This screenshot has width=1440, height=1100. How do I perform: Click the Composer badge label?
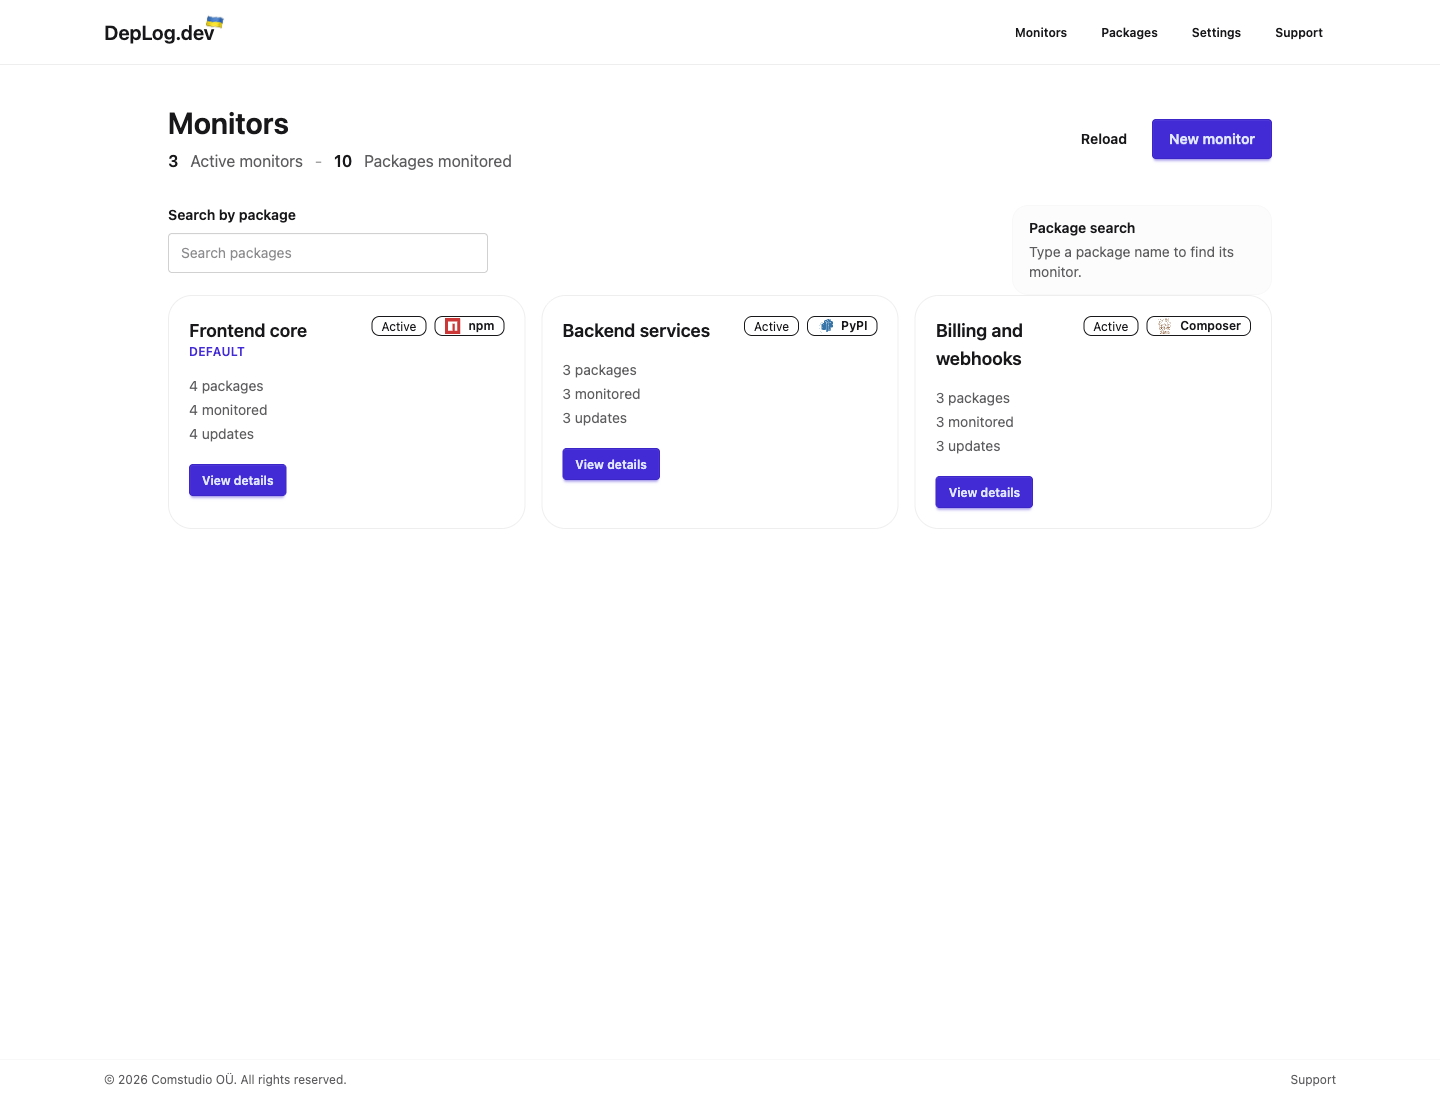1210,326
